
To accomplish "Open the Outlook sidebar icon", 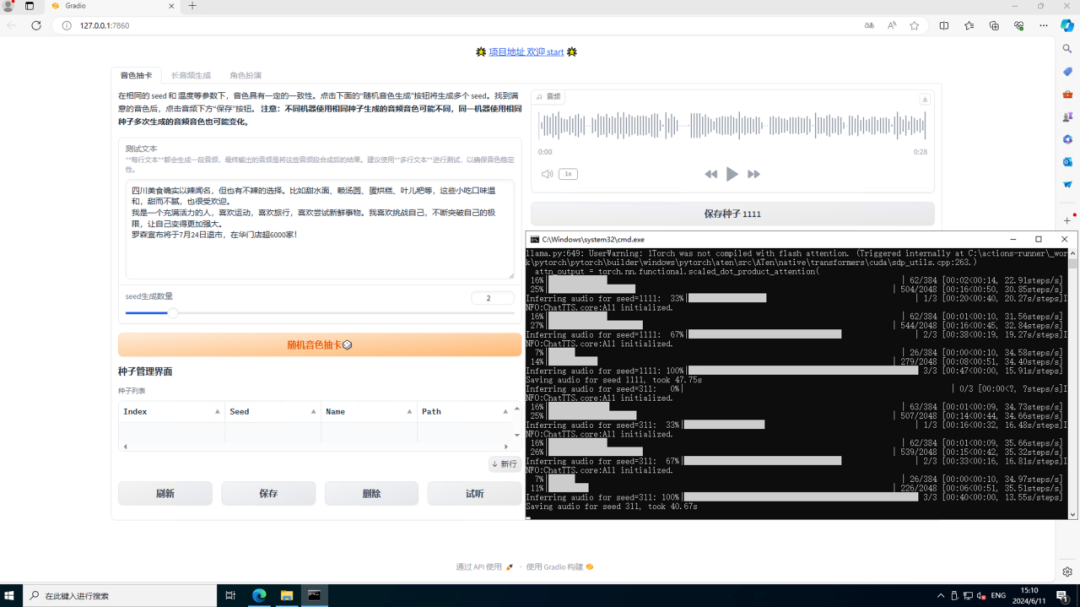I will click(x=1067, y=162).
